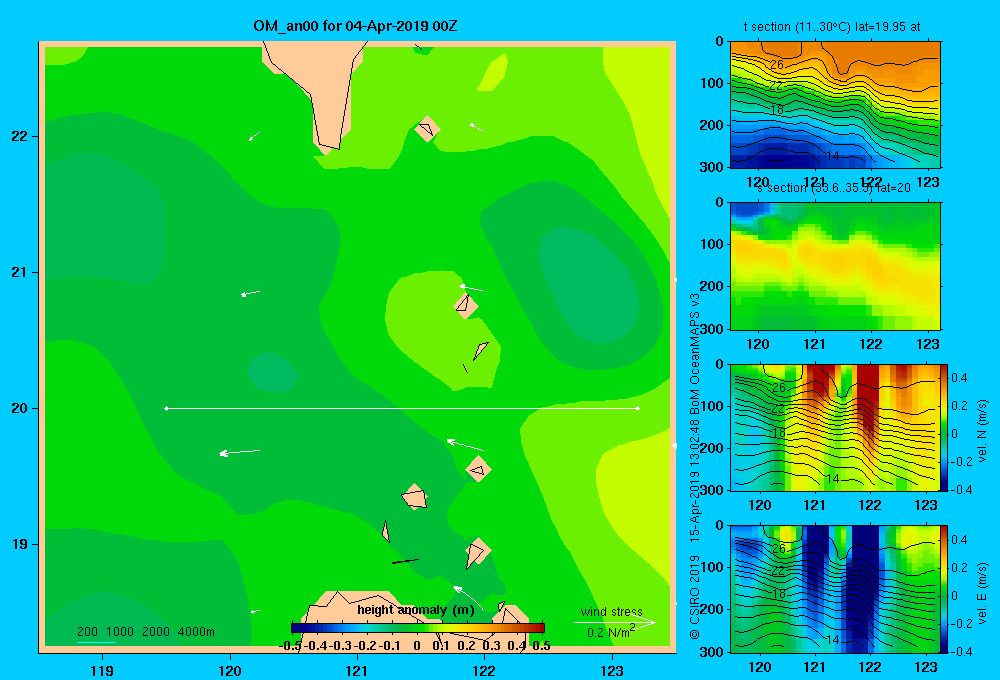Click the 'height anomaly (m)' label
Screen dimensions: 1000x680
[416, 610]
